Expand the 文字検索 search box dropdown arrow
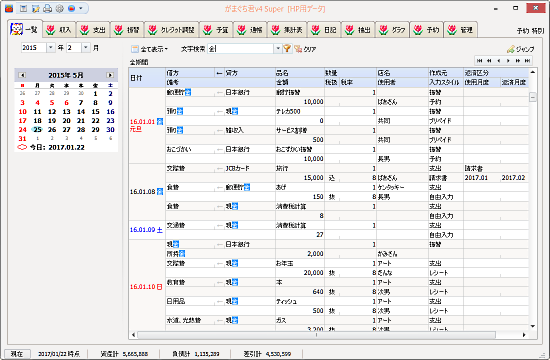Viewport: 550px width, 360px height. click(x=278, y=48)
